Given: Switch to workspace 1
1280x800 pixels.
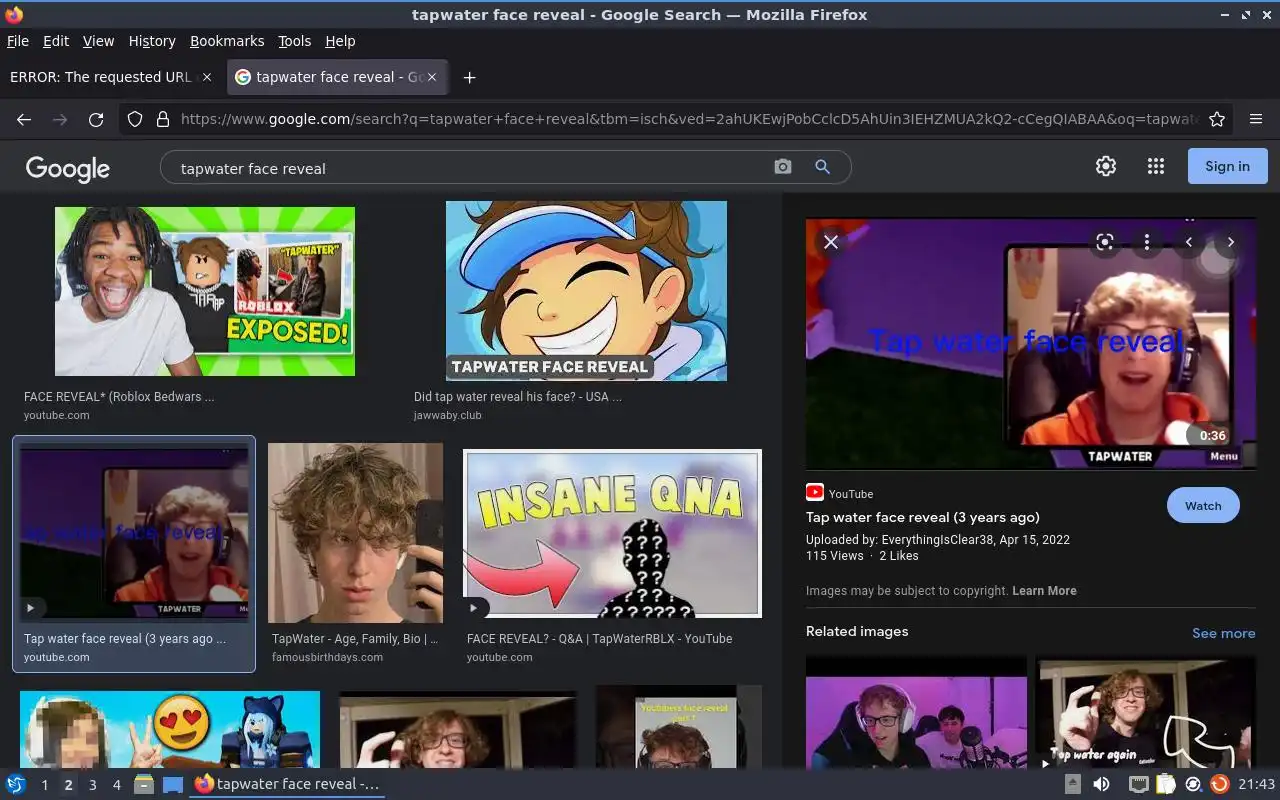Looking at the screenshot, I should coord(44,785).
